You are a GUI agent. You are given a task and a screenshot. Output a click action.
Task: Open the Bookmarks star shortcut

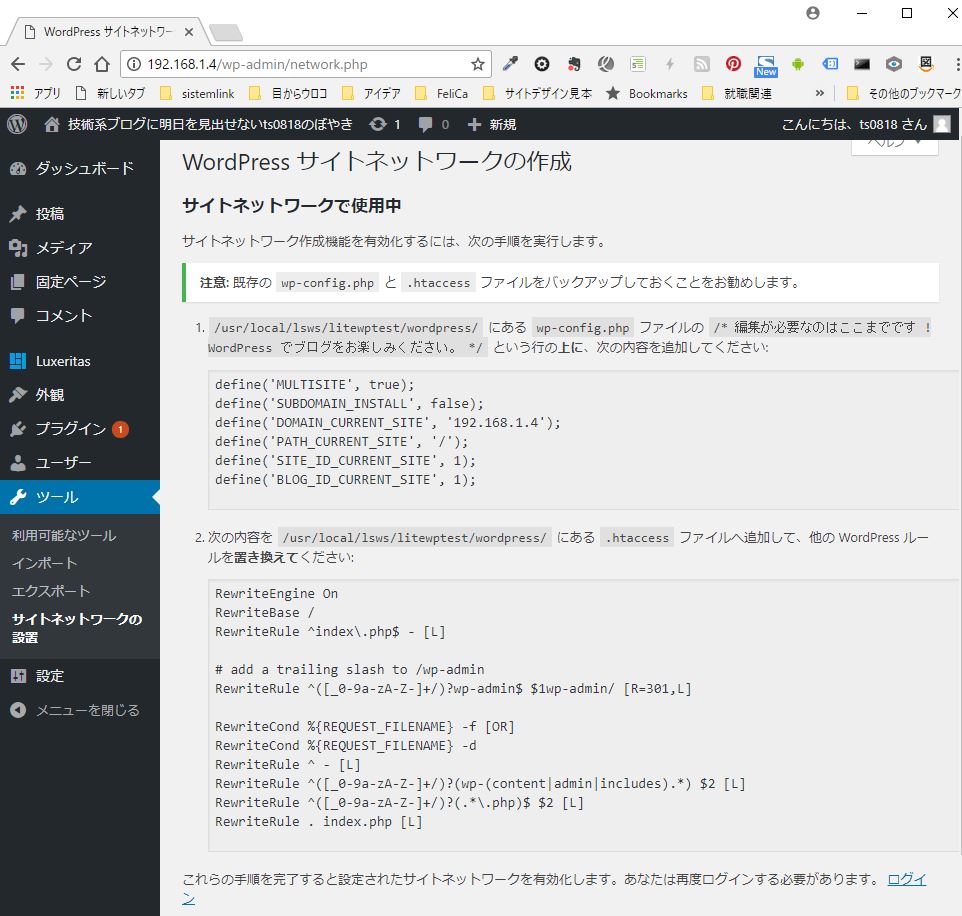point(647,93)
